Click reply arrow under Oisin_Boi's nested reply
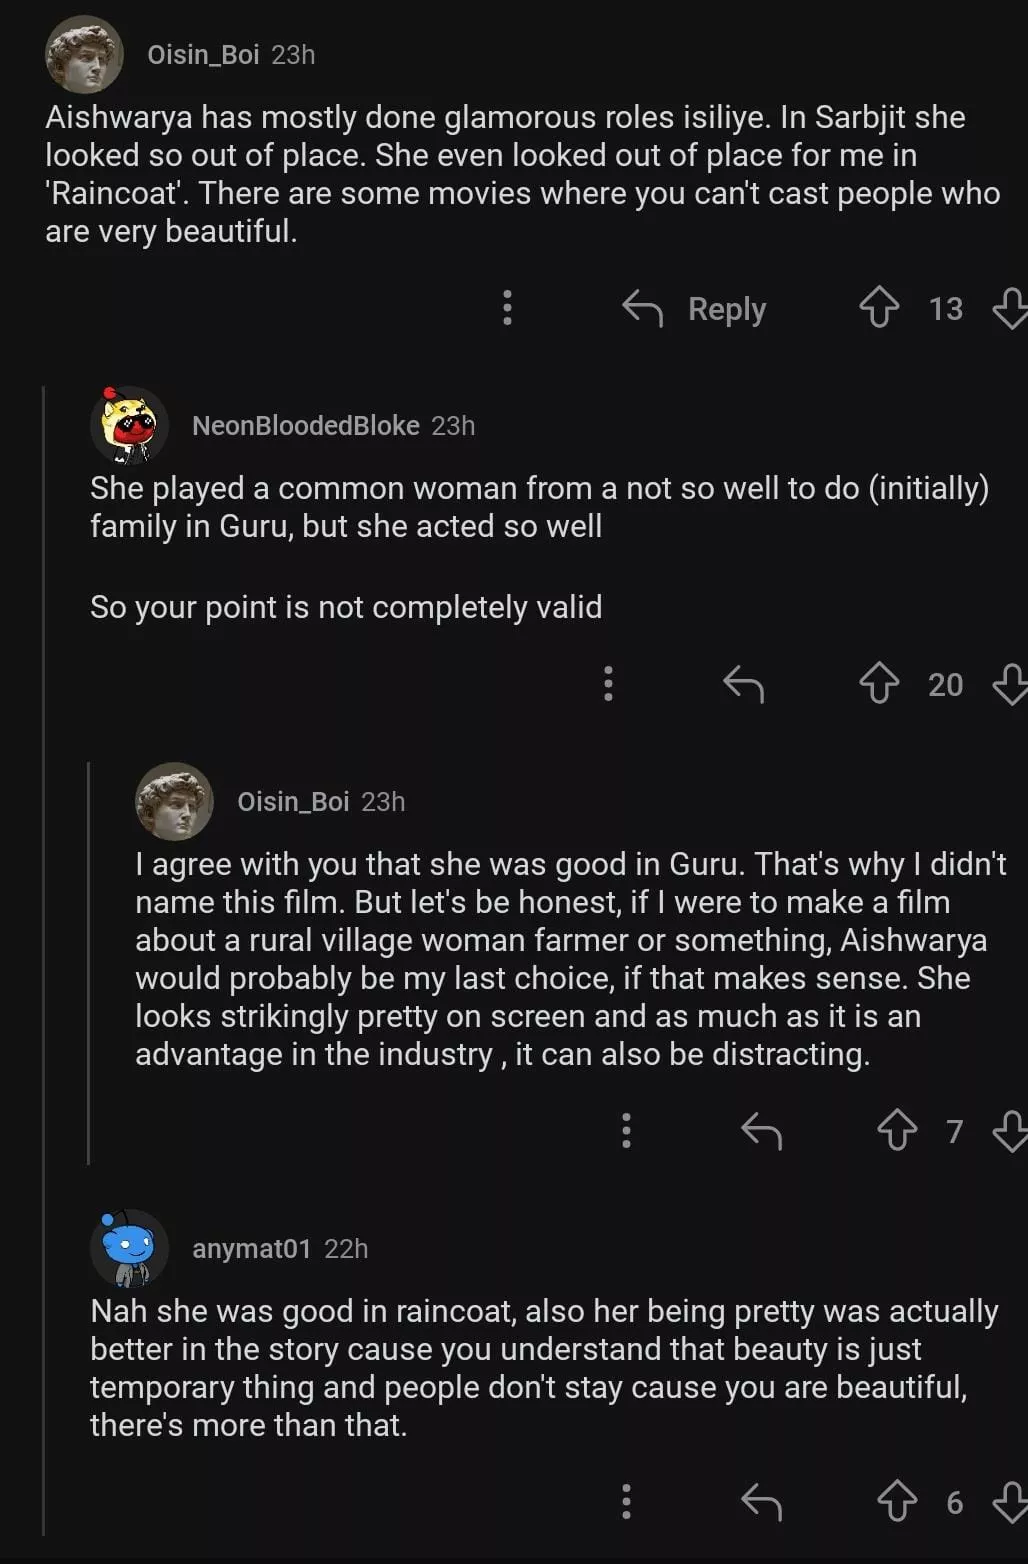 [x=761, y=1131]
